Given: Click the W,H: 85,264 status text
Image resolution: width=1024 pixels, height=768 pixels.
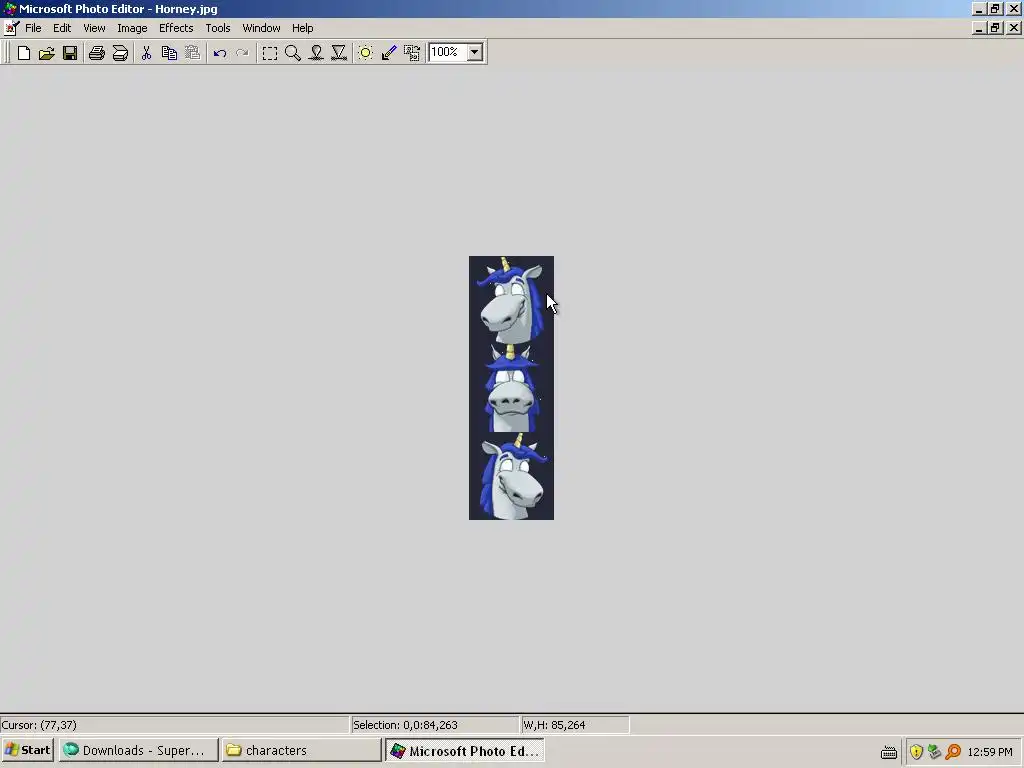Looking at the screenshot, I should click(554, 725).
